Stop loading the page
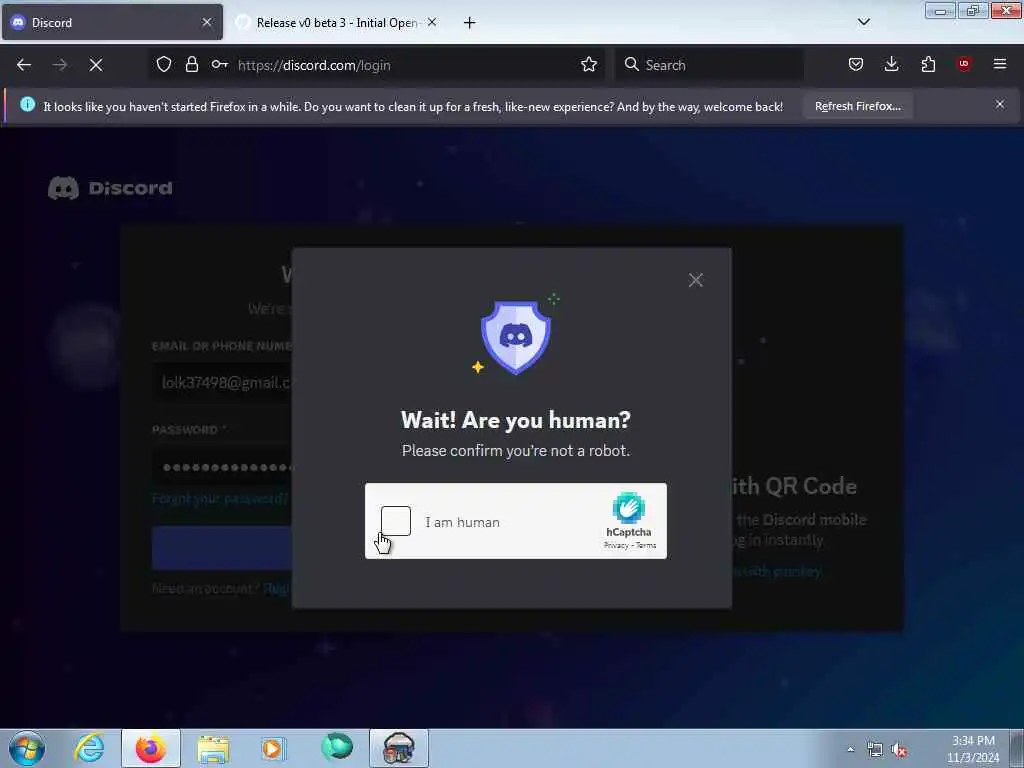 coord(96,65)
